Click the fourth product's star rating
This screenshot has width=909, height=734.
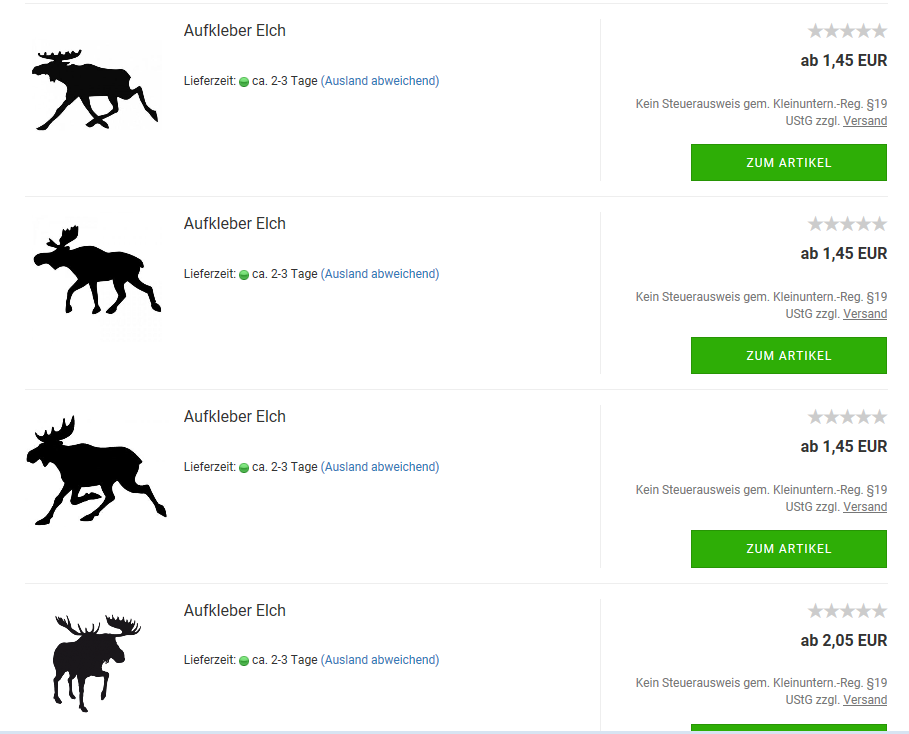[x=847, y=611]
